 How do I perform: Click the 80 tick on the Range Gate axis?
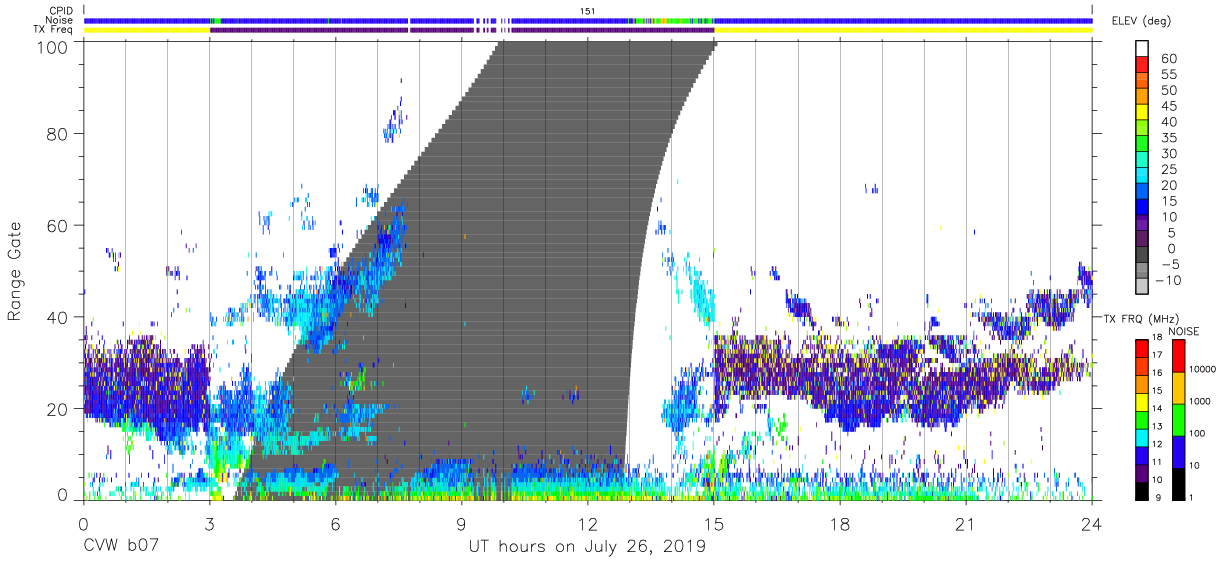57,133
